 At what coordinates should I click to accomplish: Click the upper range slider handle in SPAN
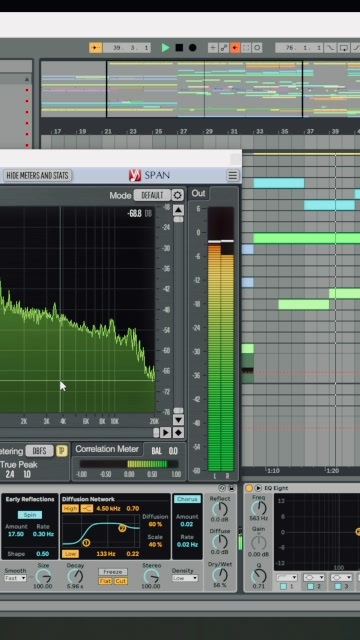178,220
